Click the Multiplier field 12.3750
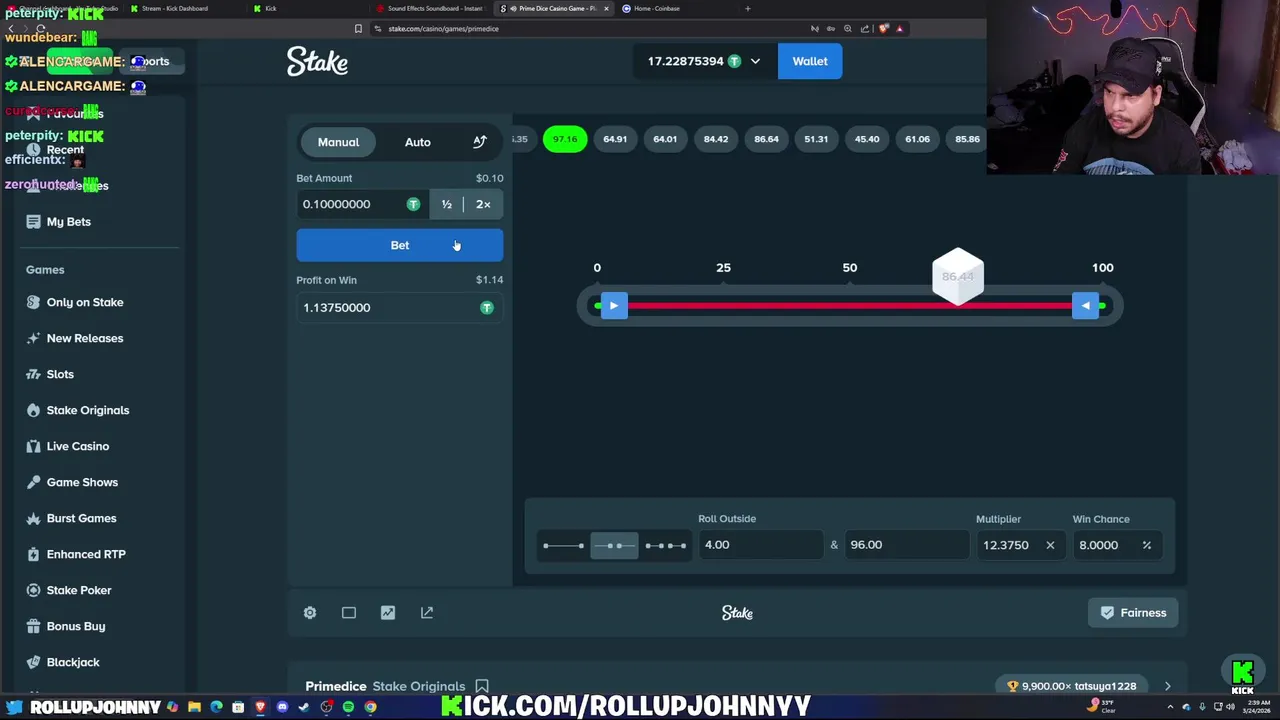The height and width of the screenshot is (720, 1280). (1019, 545)
